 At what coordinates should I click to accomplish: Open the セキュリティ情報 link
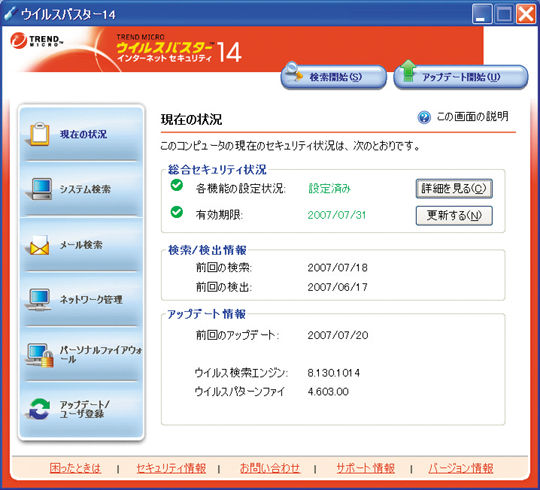tap(171, 468)
